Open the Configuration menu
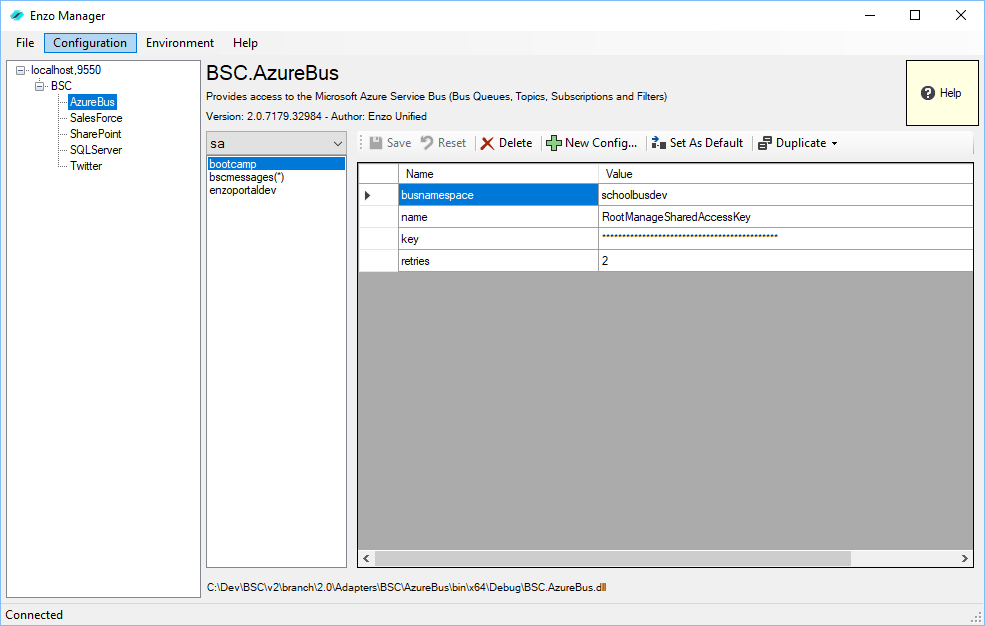This screenshot has height=626, width=985. tap(90, 43)
